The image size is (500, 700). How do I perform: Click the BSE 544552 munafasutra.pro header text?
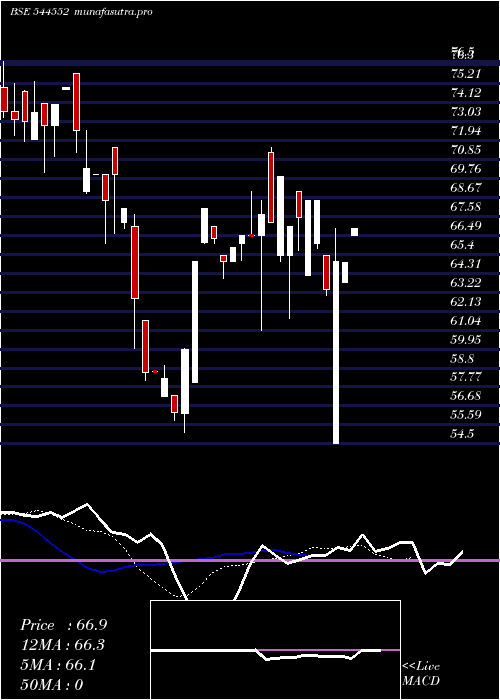(x=81, y=12)
